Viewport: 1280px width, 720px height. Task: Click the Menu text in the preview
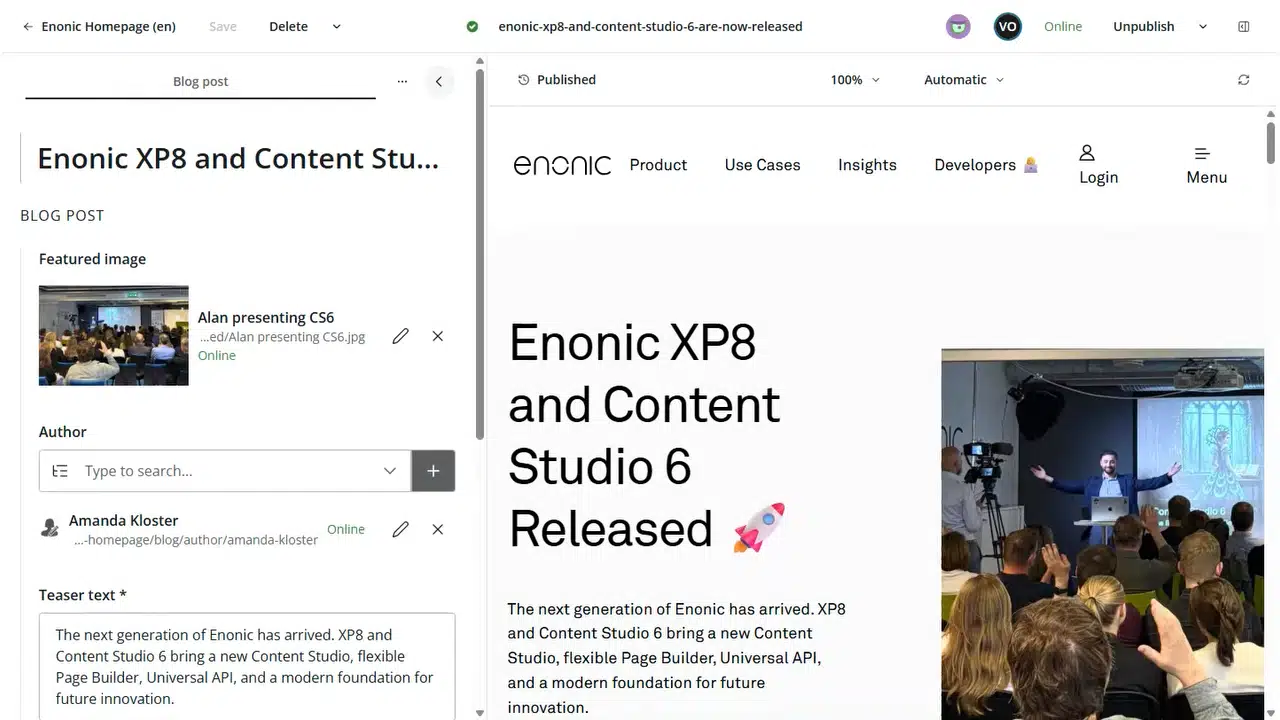(x=1206, y=177)
